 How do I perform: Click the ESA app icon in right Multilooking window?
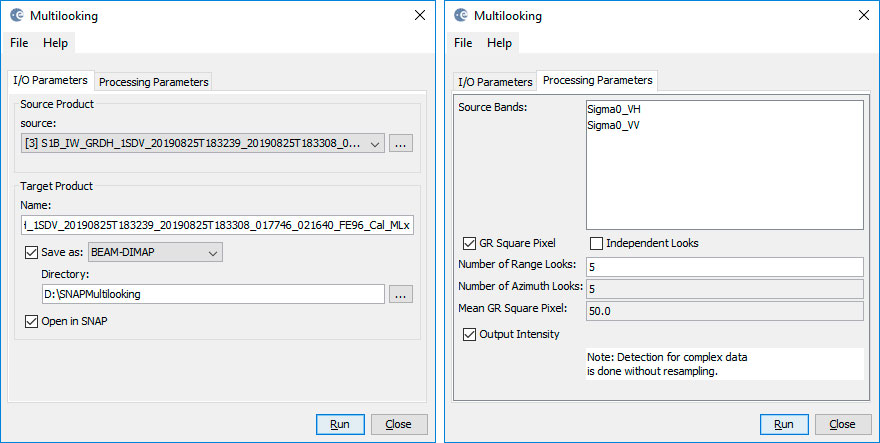point(461,16)
